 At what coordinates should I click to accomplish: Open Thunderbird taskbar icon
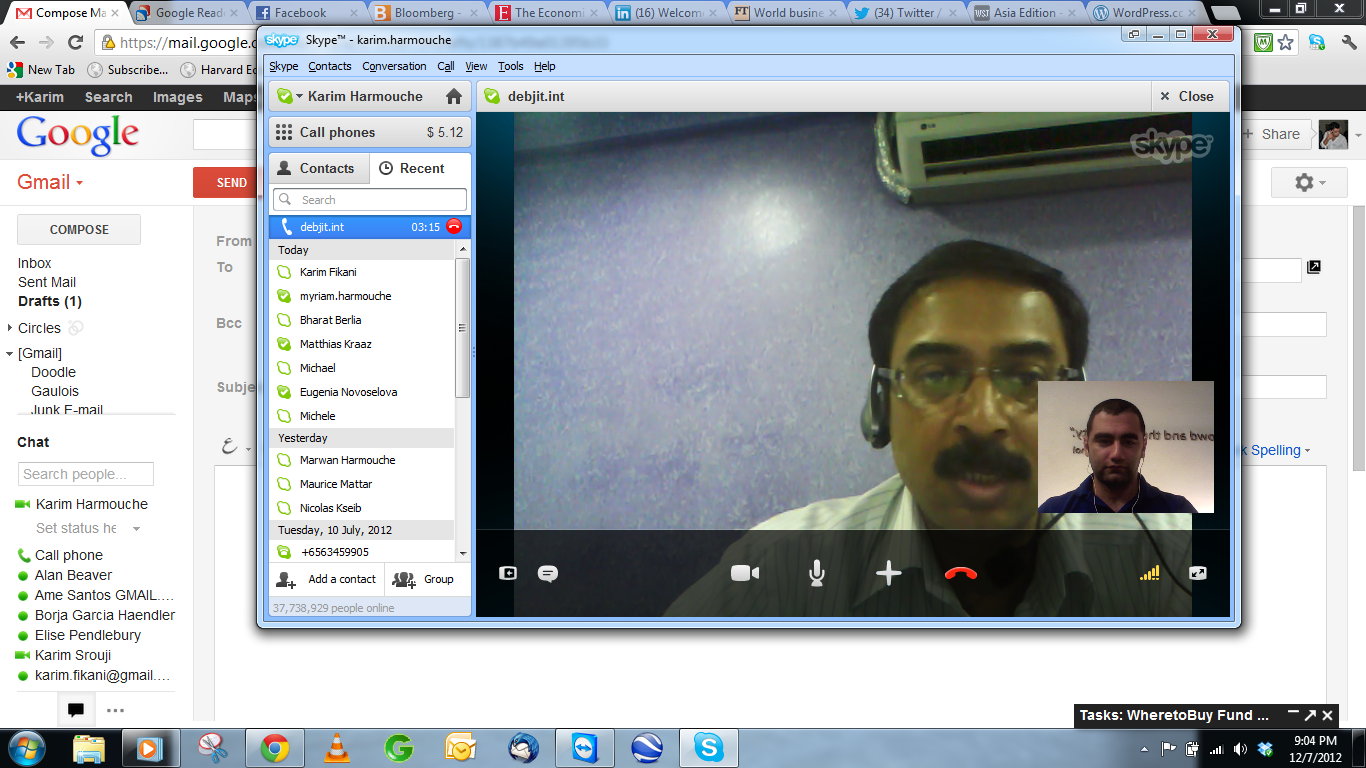click(523, 748)
